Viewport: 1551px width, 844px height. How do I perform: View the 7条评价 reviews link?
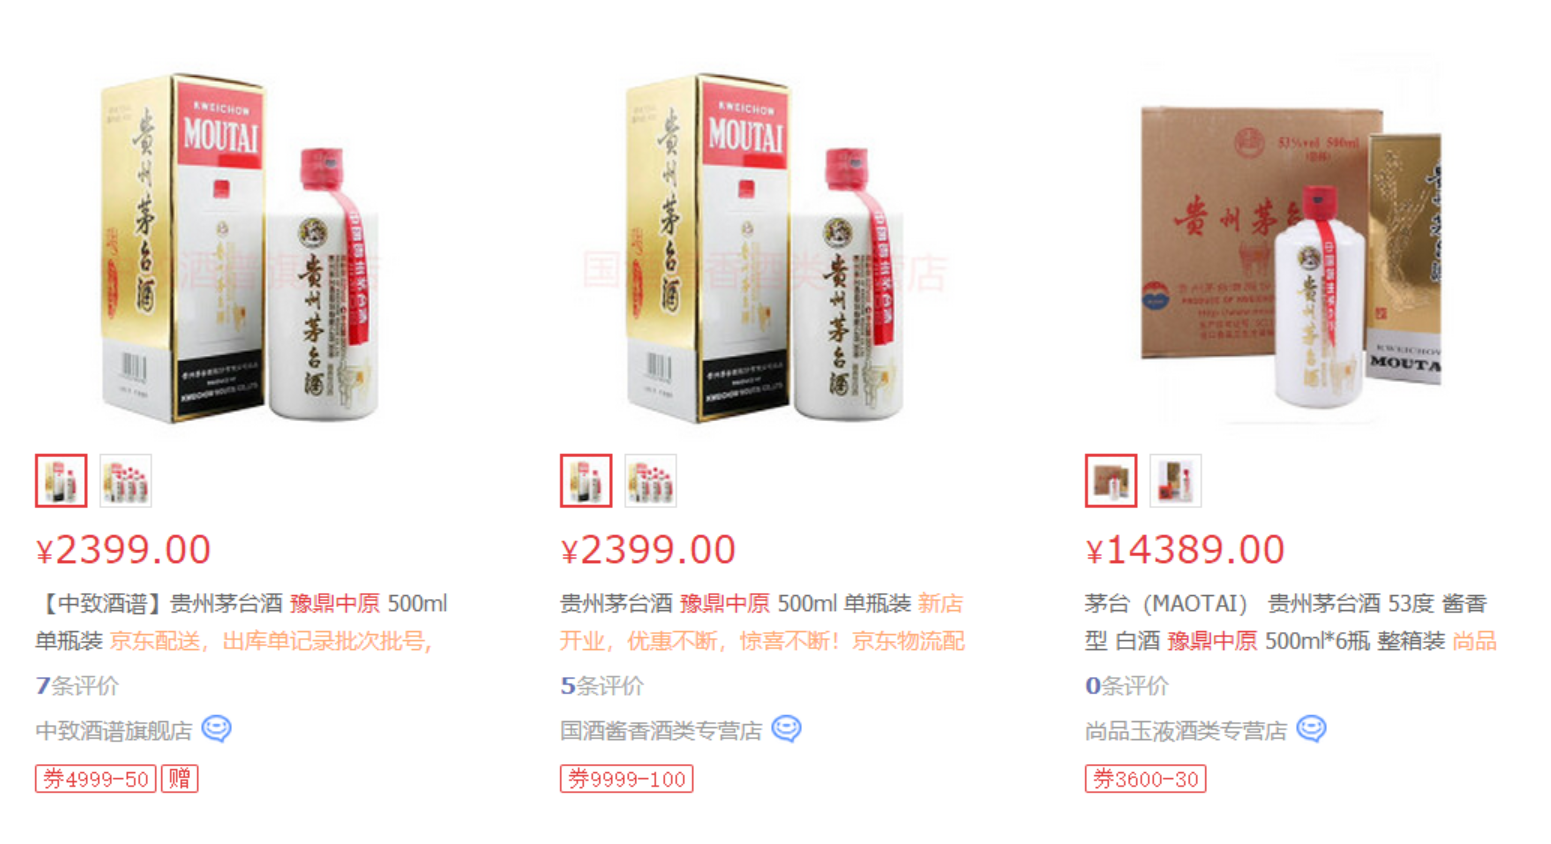(x=77, y=686)
